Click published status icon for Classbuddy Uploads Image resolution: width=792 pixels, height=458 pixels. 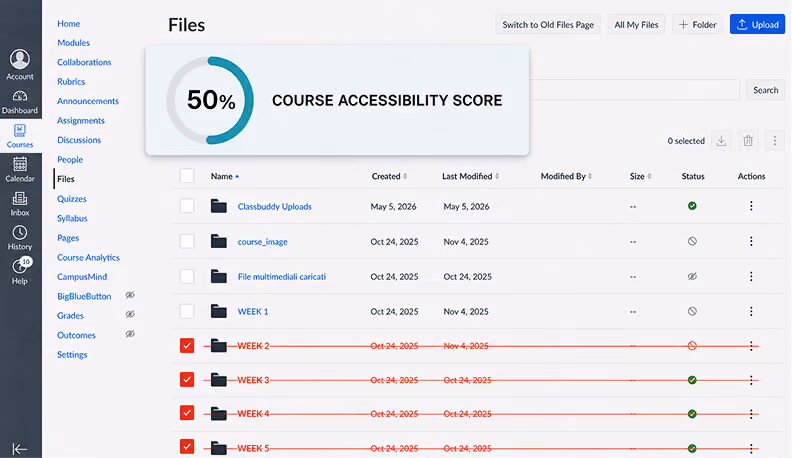pyautogui.click(x=692, y=206)
